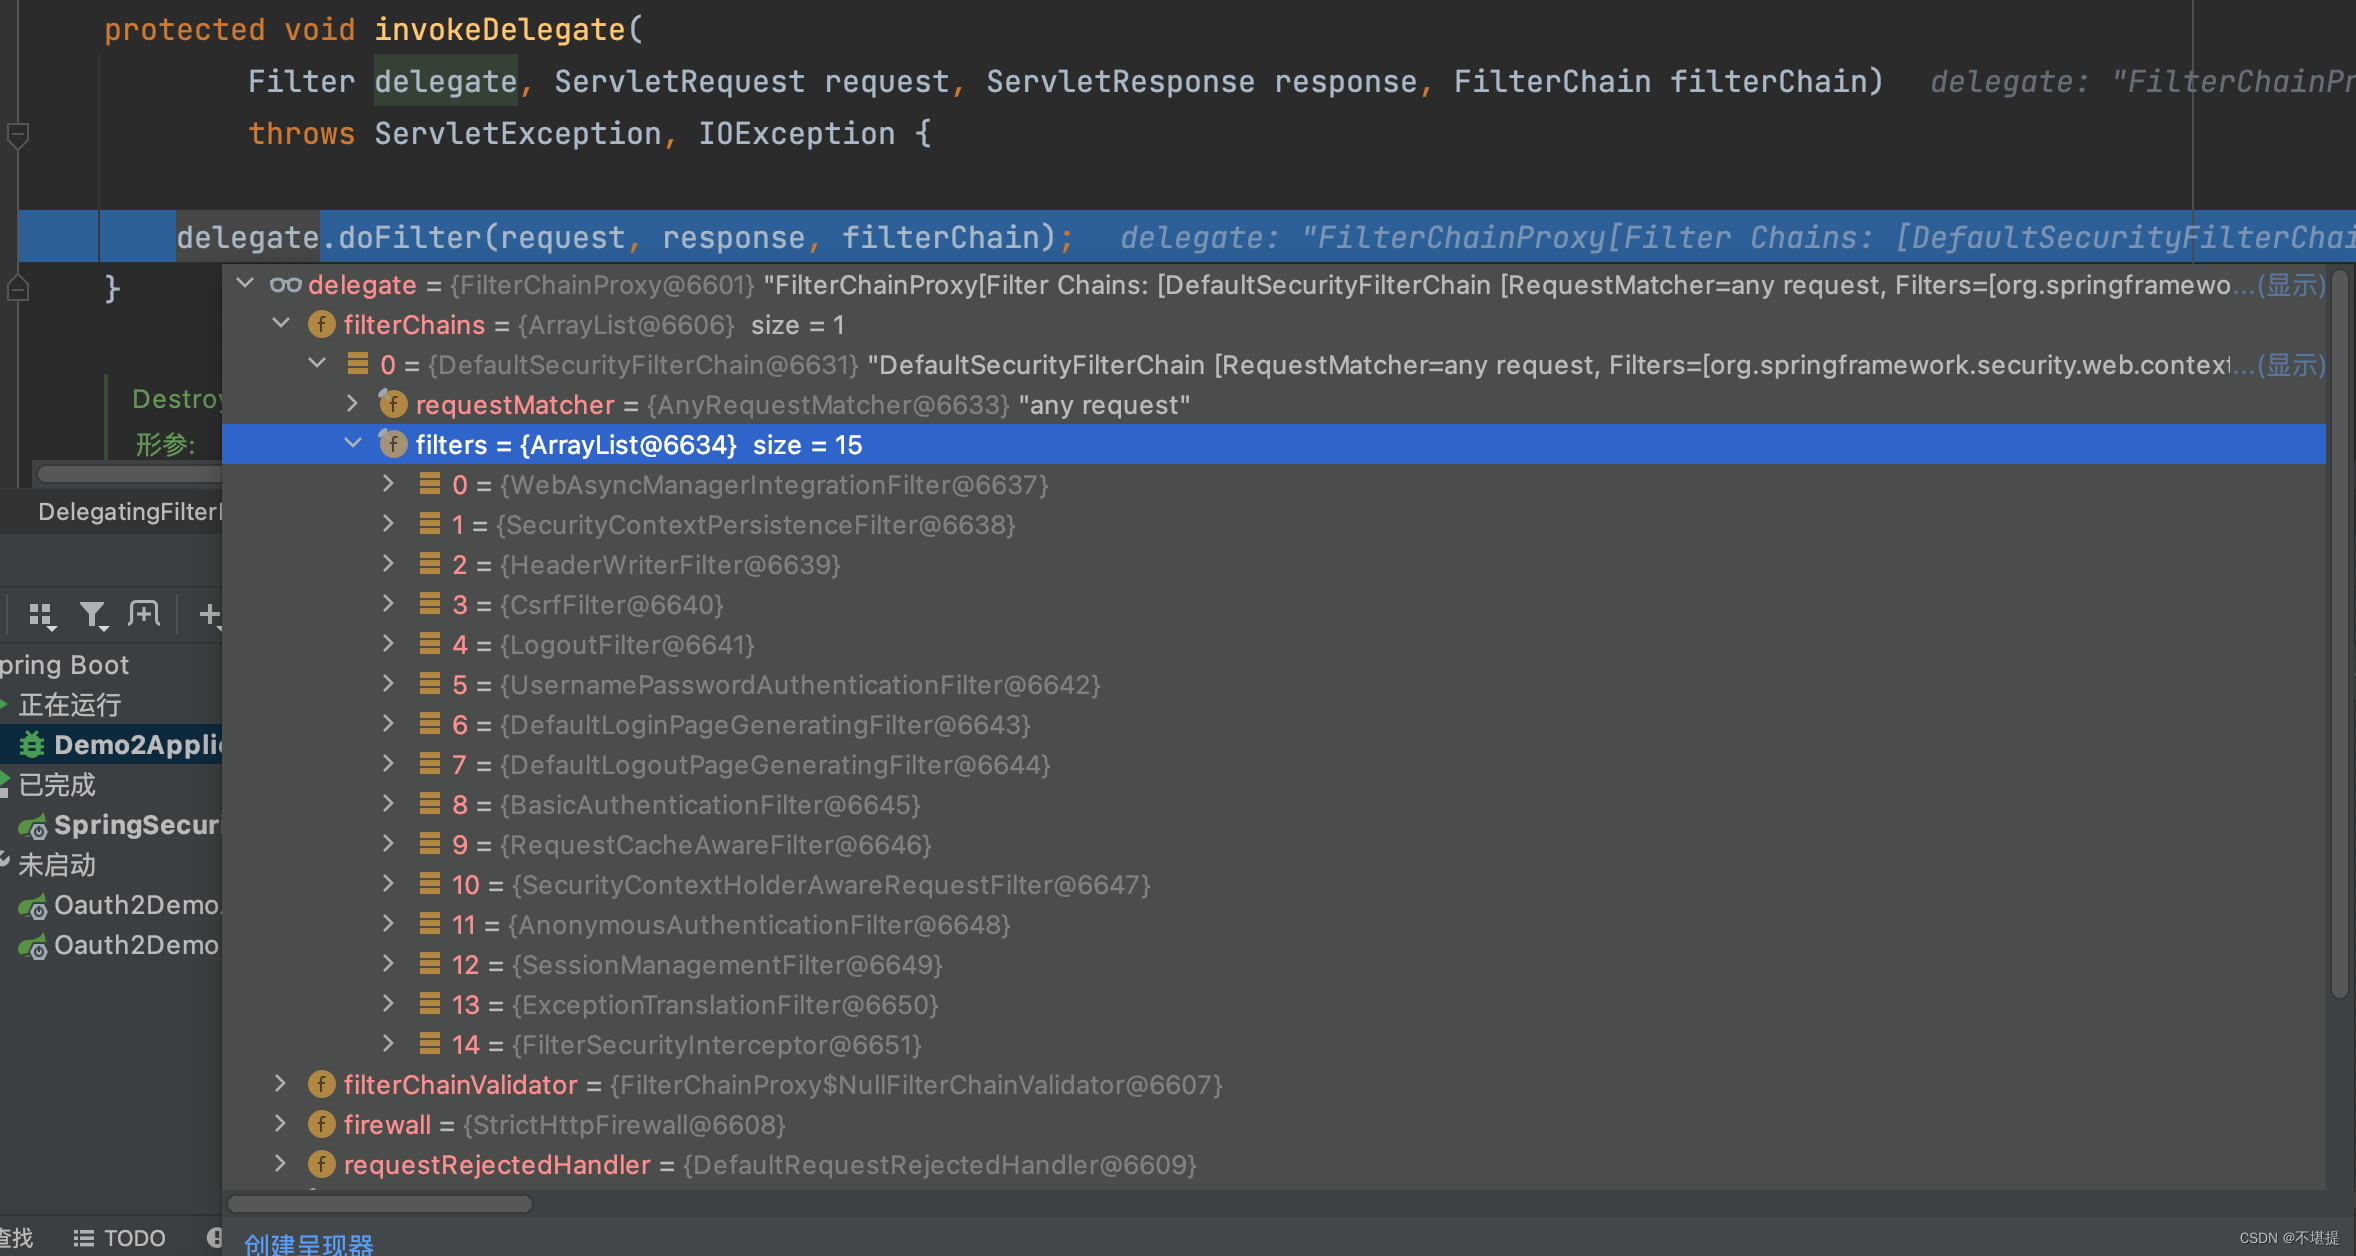The height and width of the screenshot is (1256, 2356).
Task: Select the SecurityContextHolderAwareRequestFilter row
Action: click(x=1273, y=884)
